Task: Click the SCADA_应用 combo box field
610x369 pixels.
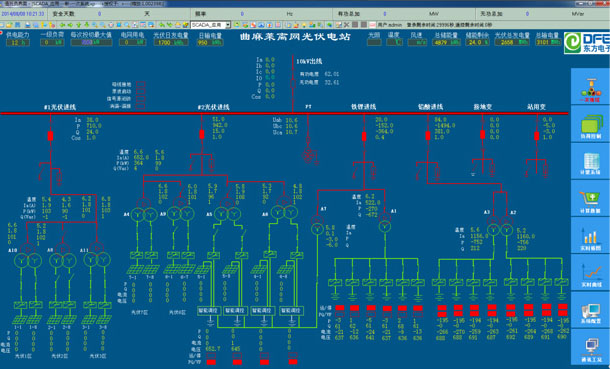Action: pos(210,25)
